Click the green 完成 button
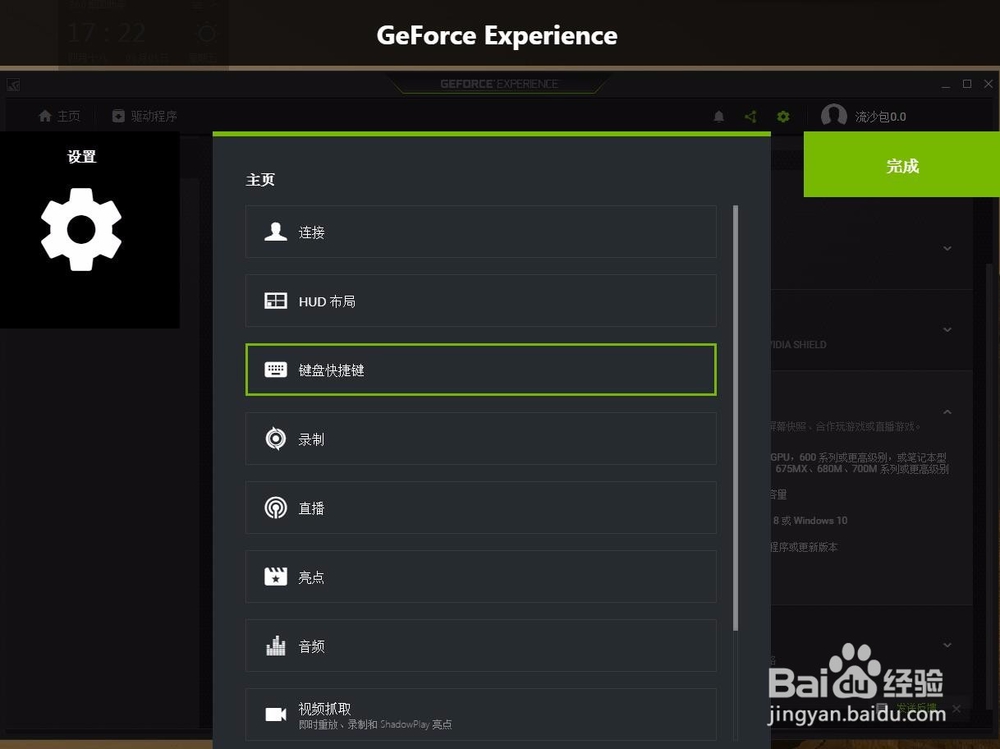Image resolution: width=1000 pixels, height=749 pixels. 902,164
